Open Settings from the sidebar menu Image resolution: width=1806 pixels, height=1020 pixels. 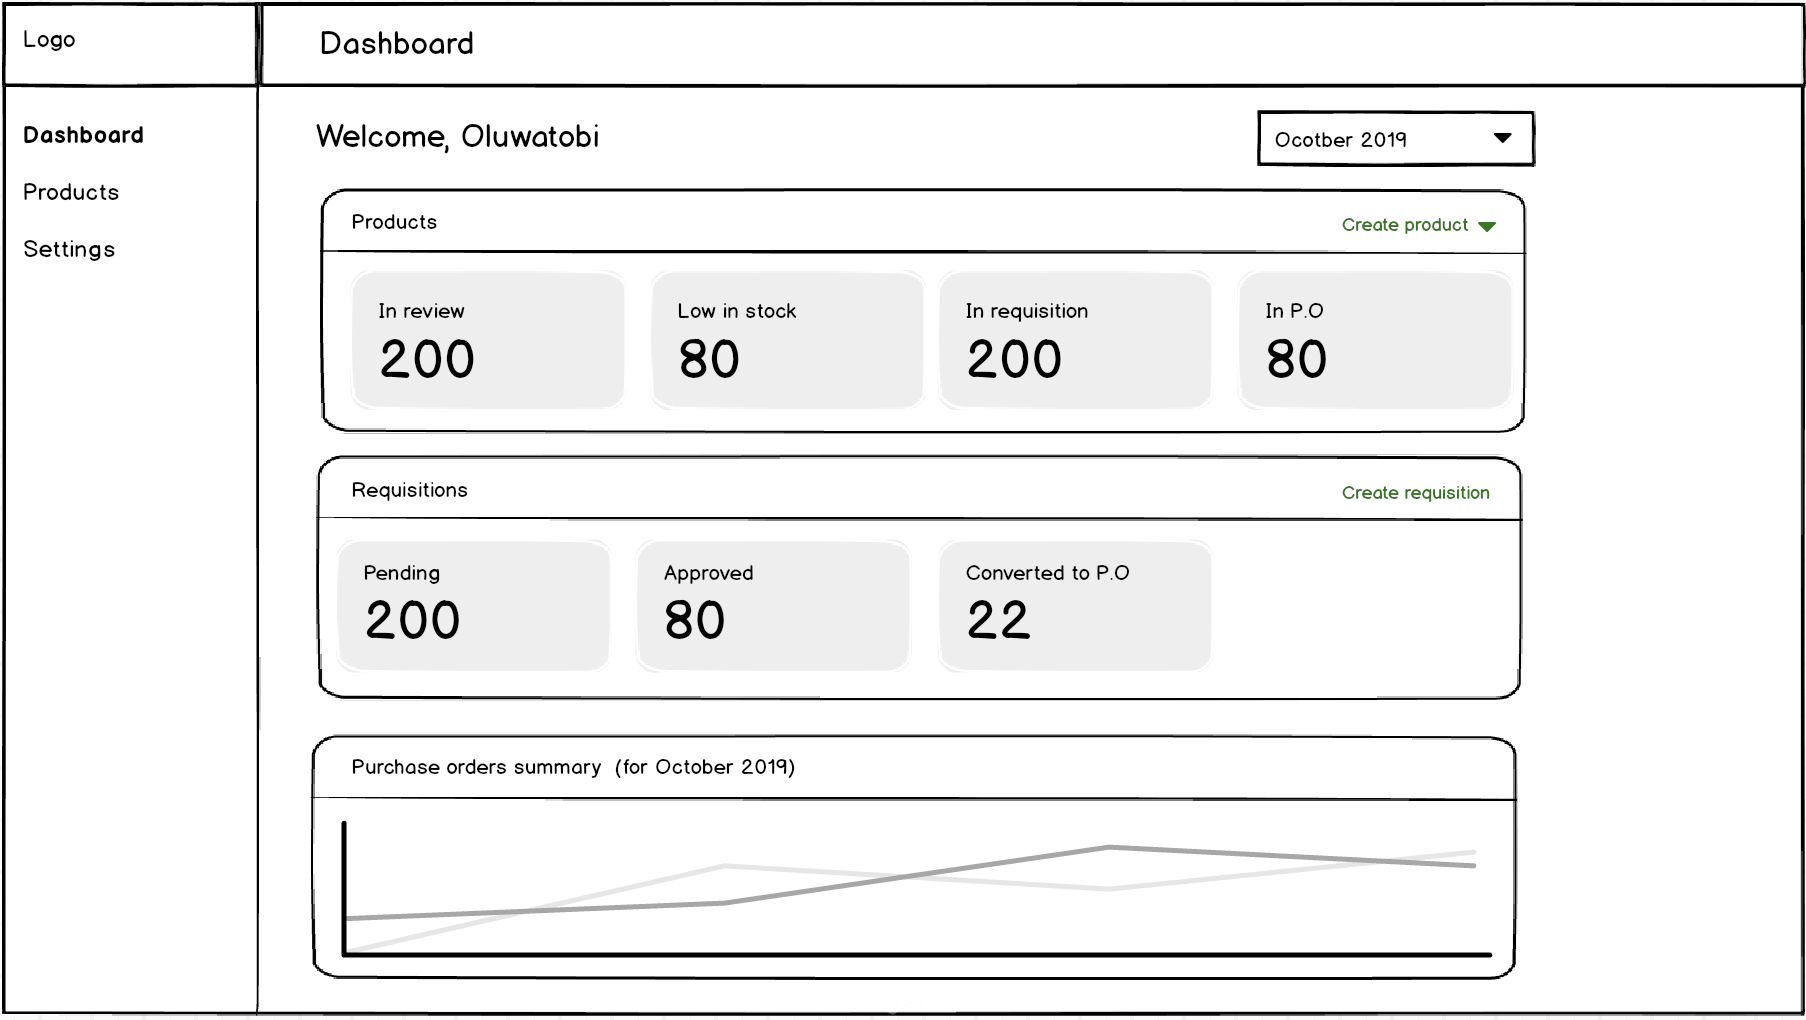tap(69, 249)
